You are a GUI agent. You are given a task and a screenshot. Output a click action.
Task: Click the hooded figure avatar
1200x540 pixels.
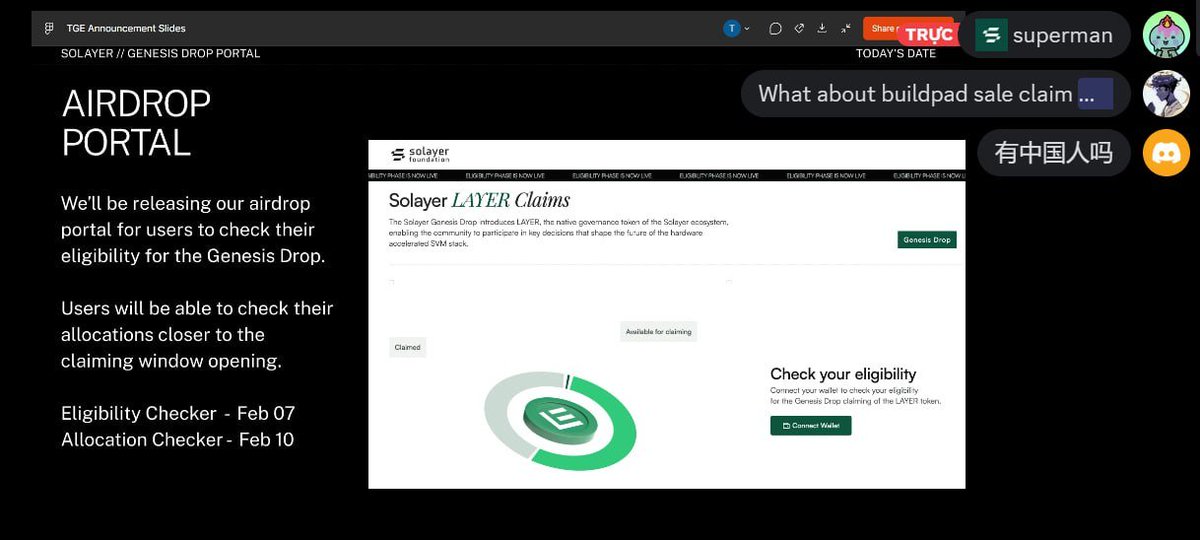tap(1166, 94)
